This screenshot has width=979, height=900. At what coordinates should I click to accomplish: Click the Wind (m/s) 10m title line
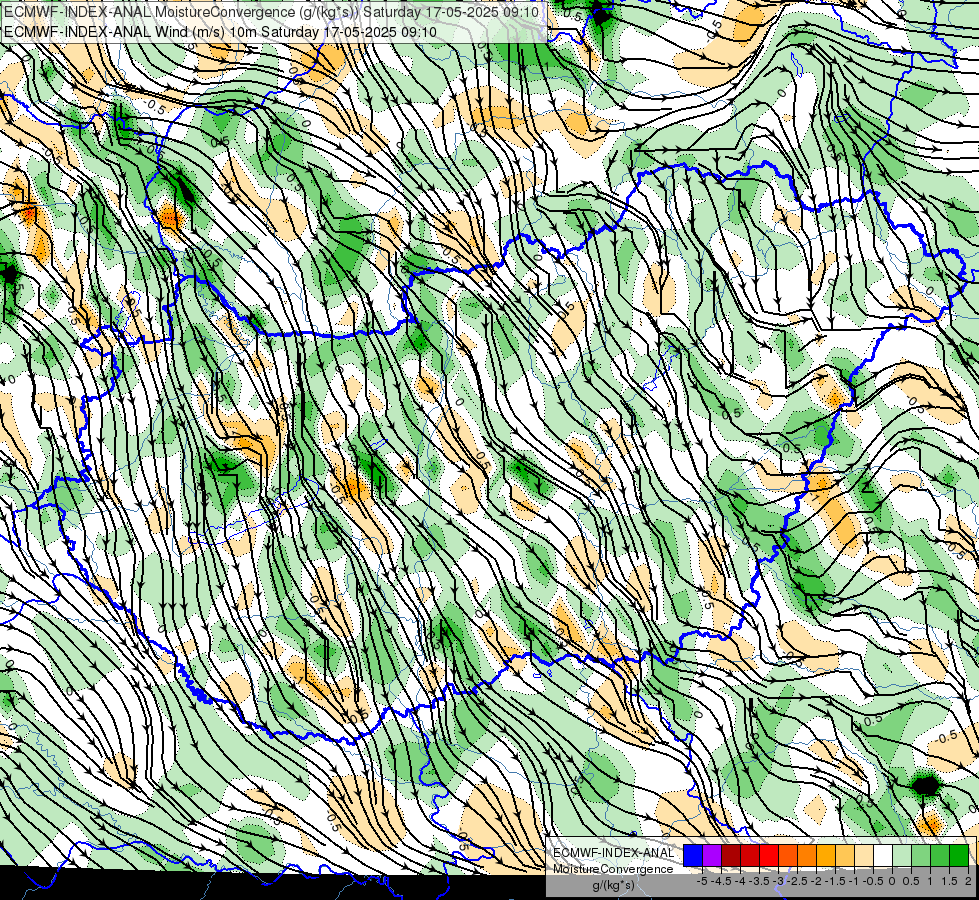coord(220,31)
